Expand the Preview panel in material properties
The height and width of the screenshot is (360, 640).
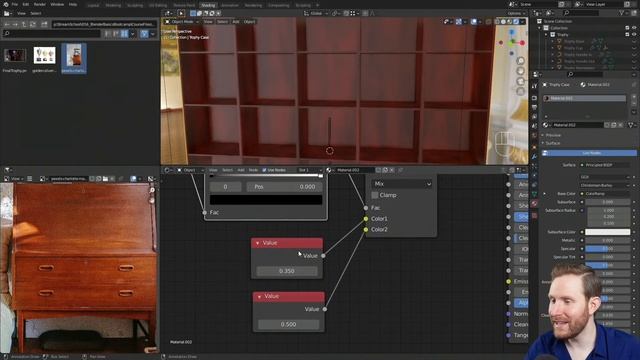point(553,135)
